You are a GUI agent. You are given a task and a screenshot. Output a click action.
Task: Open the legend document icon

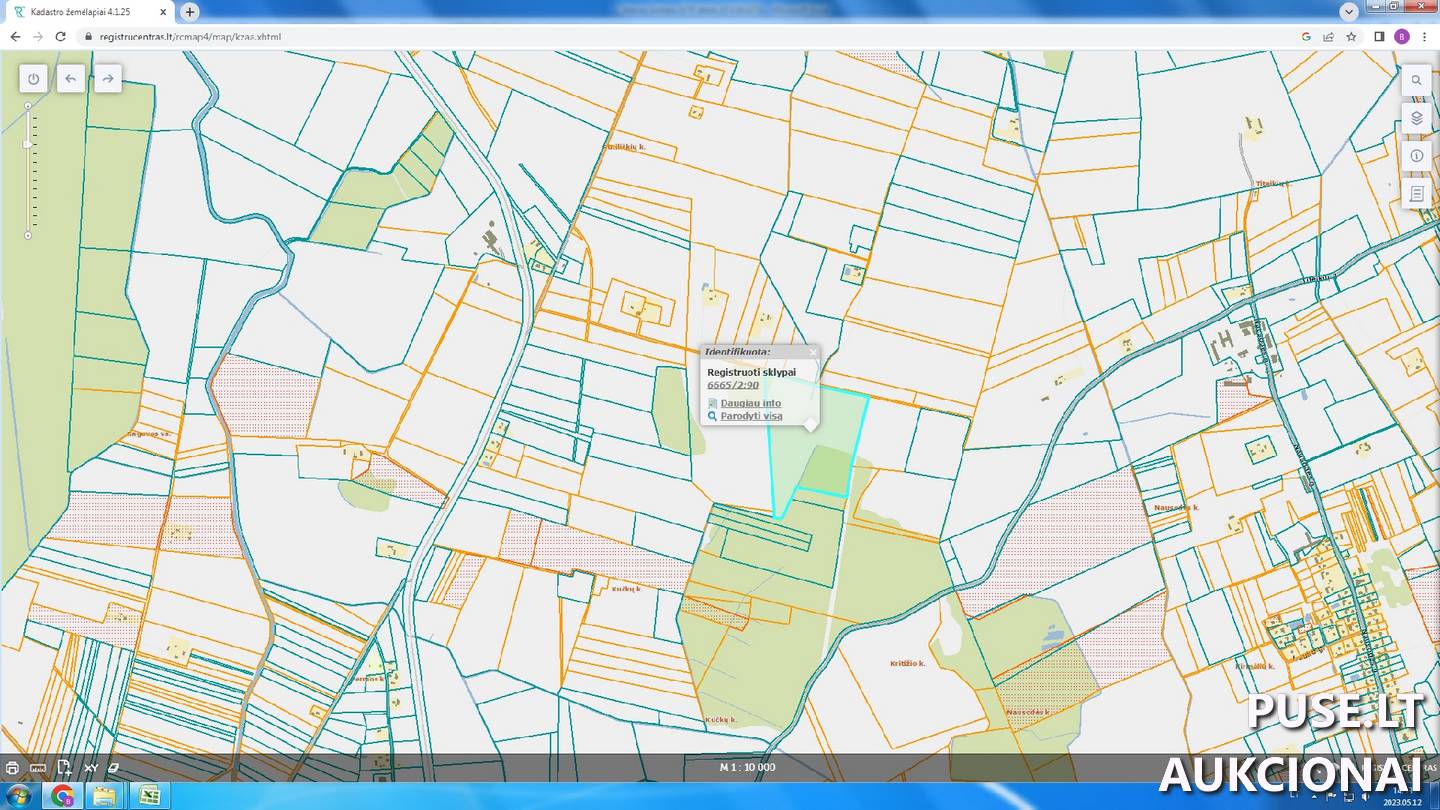tap(1416, 194)
